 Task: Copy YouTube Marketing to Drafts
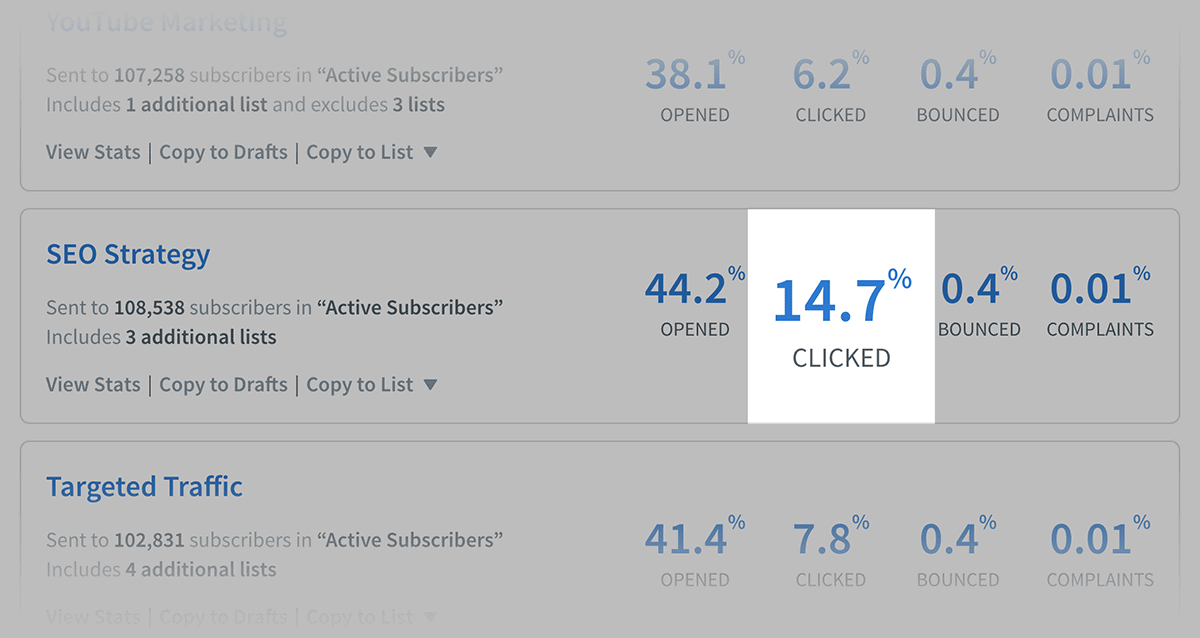coord(222,151)
